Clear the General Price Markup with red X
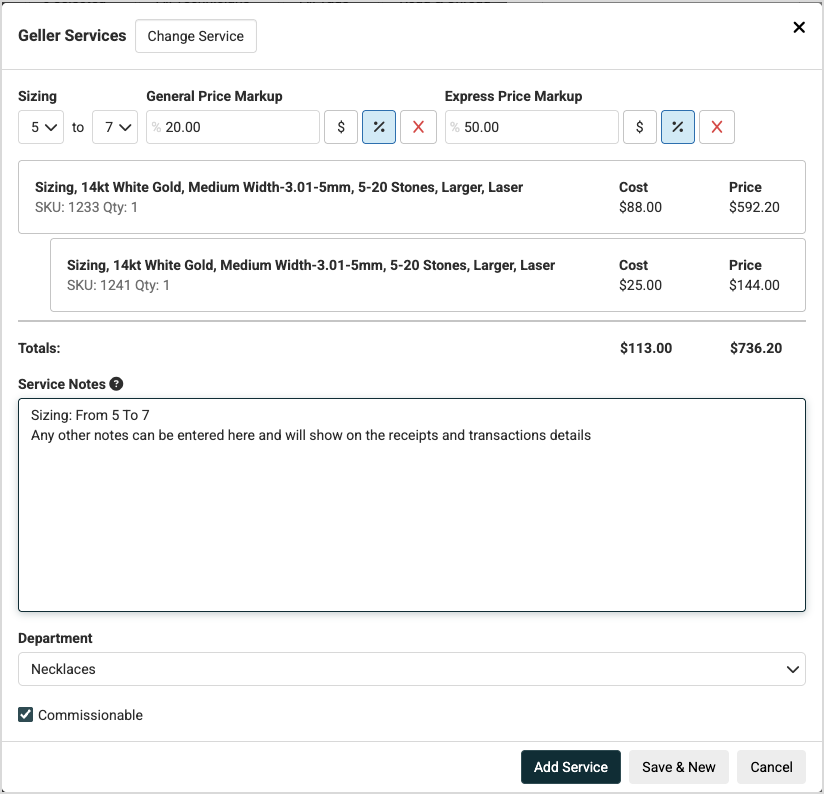The image size is (824, 794). pyautogui.click(x=418, y=127)
